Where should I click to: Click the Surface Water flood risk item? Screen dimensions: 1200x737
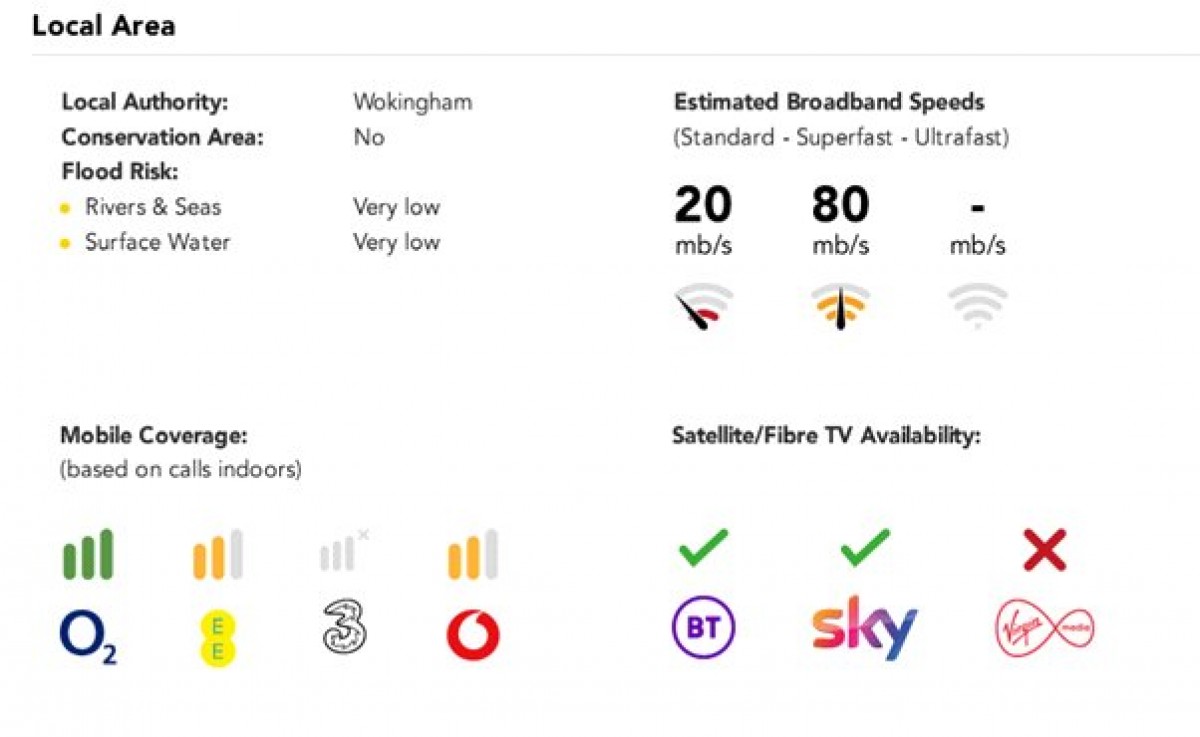point(157,242)
